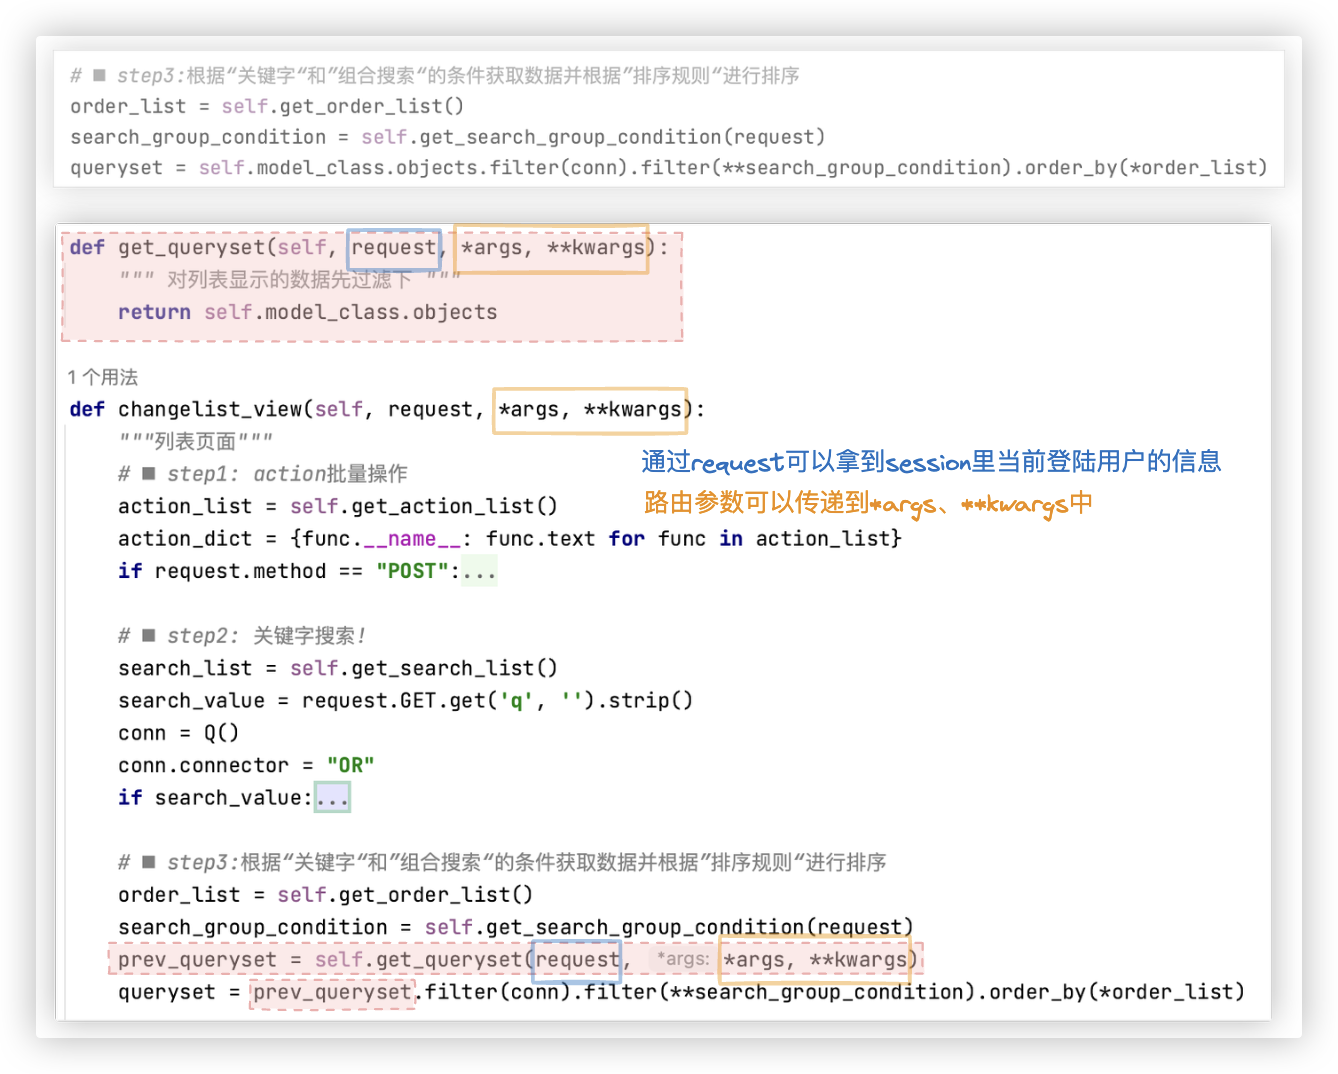Click the blue annotation text about session
Image resolution: width=1338 pixels, height=1074 pixels.
click(x=930, y=461)
